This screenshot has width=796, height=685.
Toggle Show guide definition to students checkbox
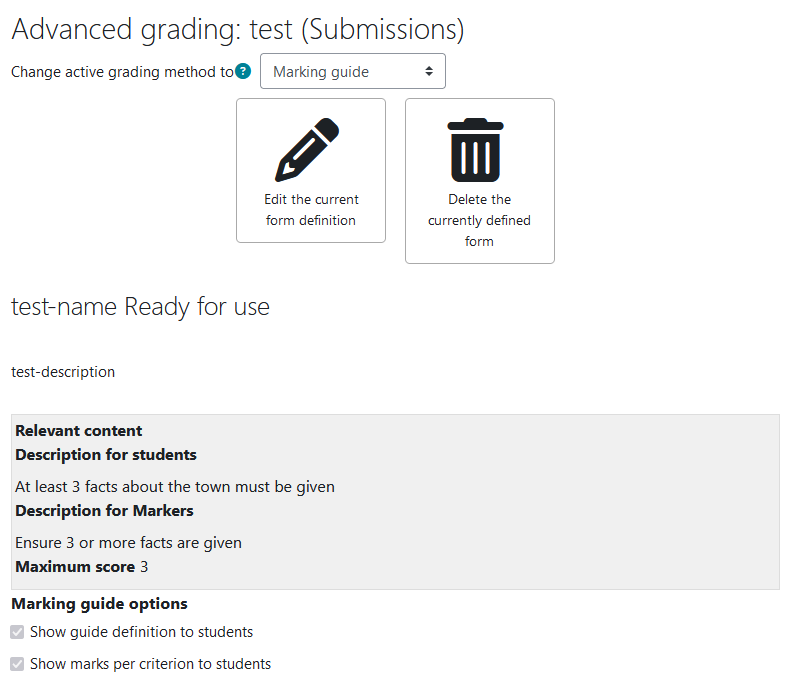pos(17,632)
